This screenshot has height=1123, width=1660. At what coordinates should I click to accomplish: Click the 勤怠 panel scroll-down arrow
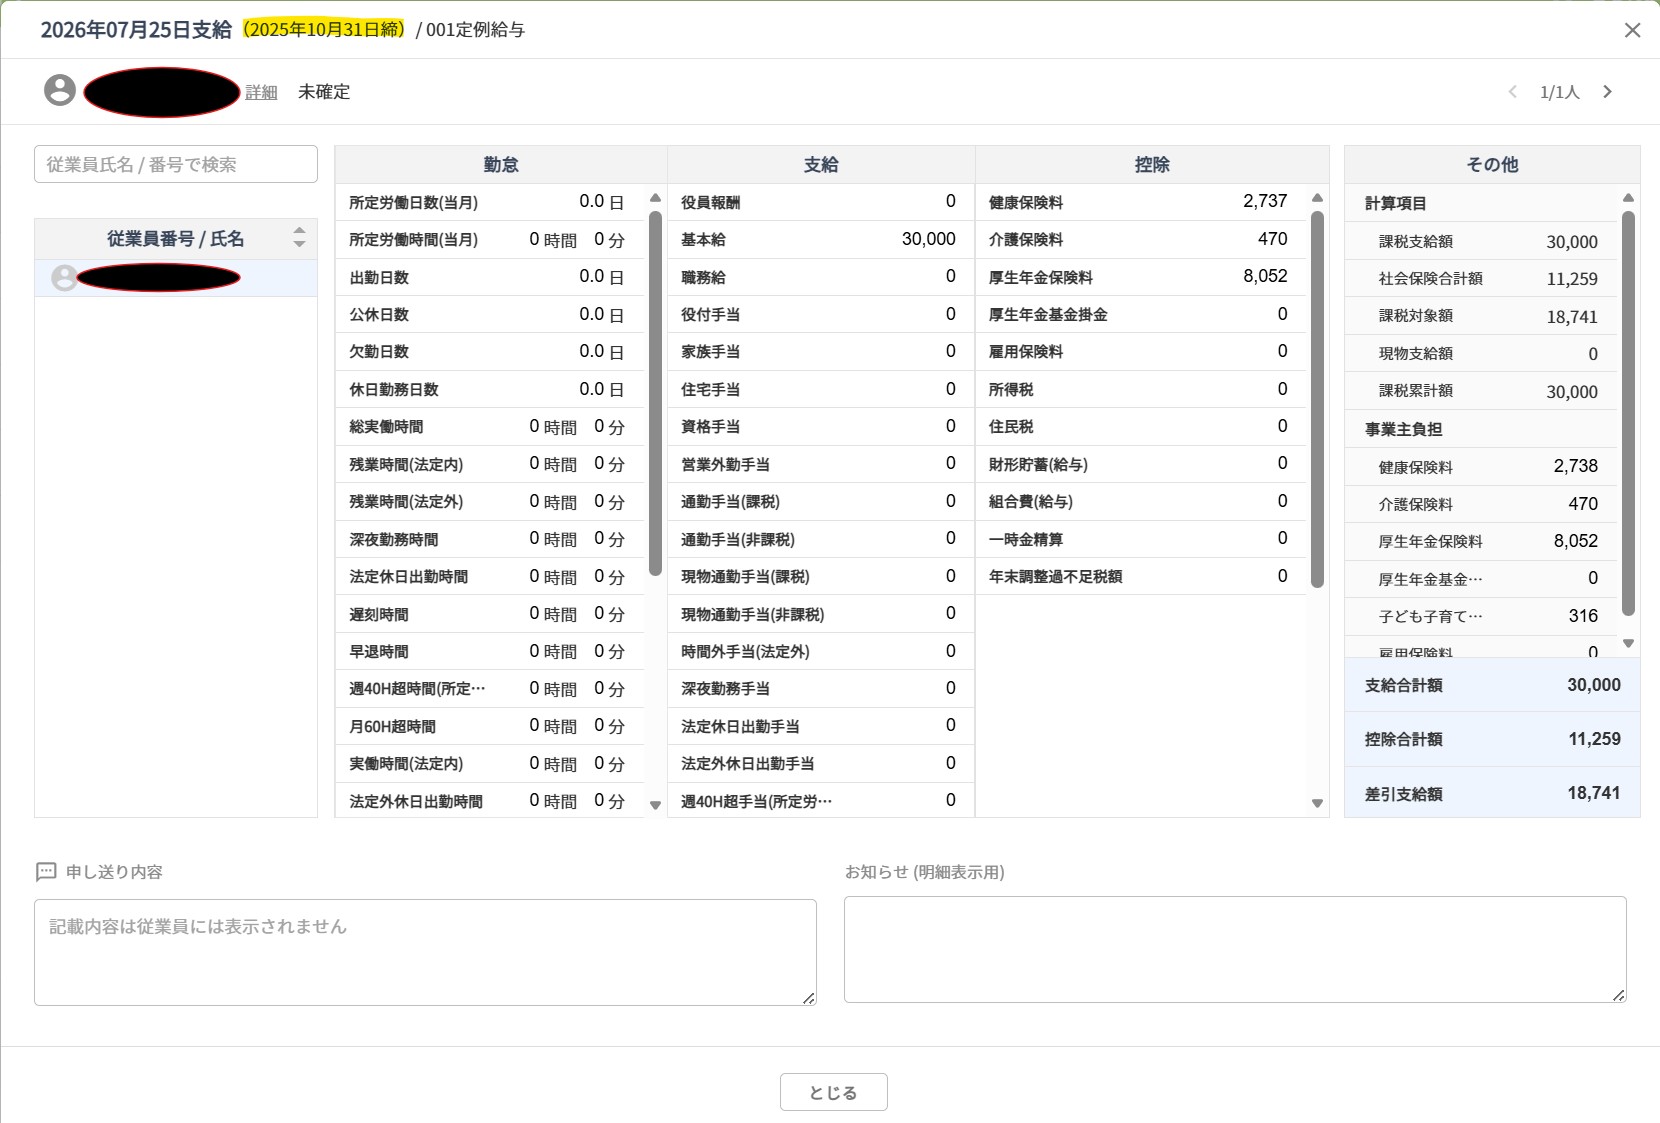click(x=656, y=804)
